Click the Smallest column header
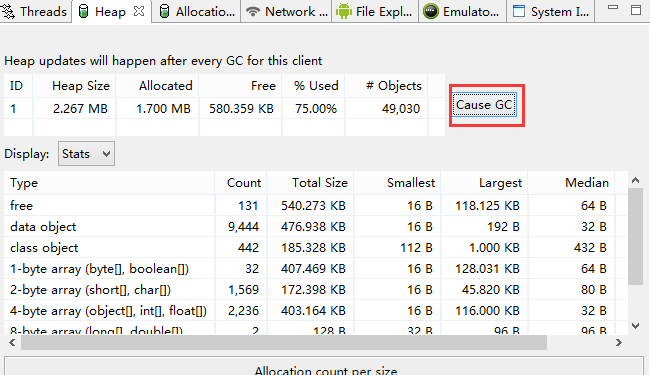Viewport: 650px width, 375px height. click(397, 183)
